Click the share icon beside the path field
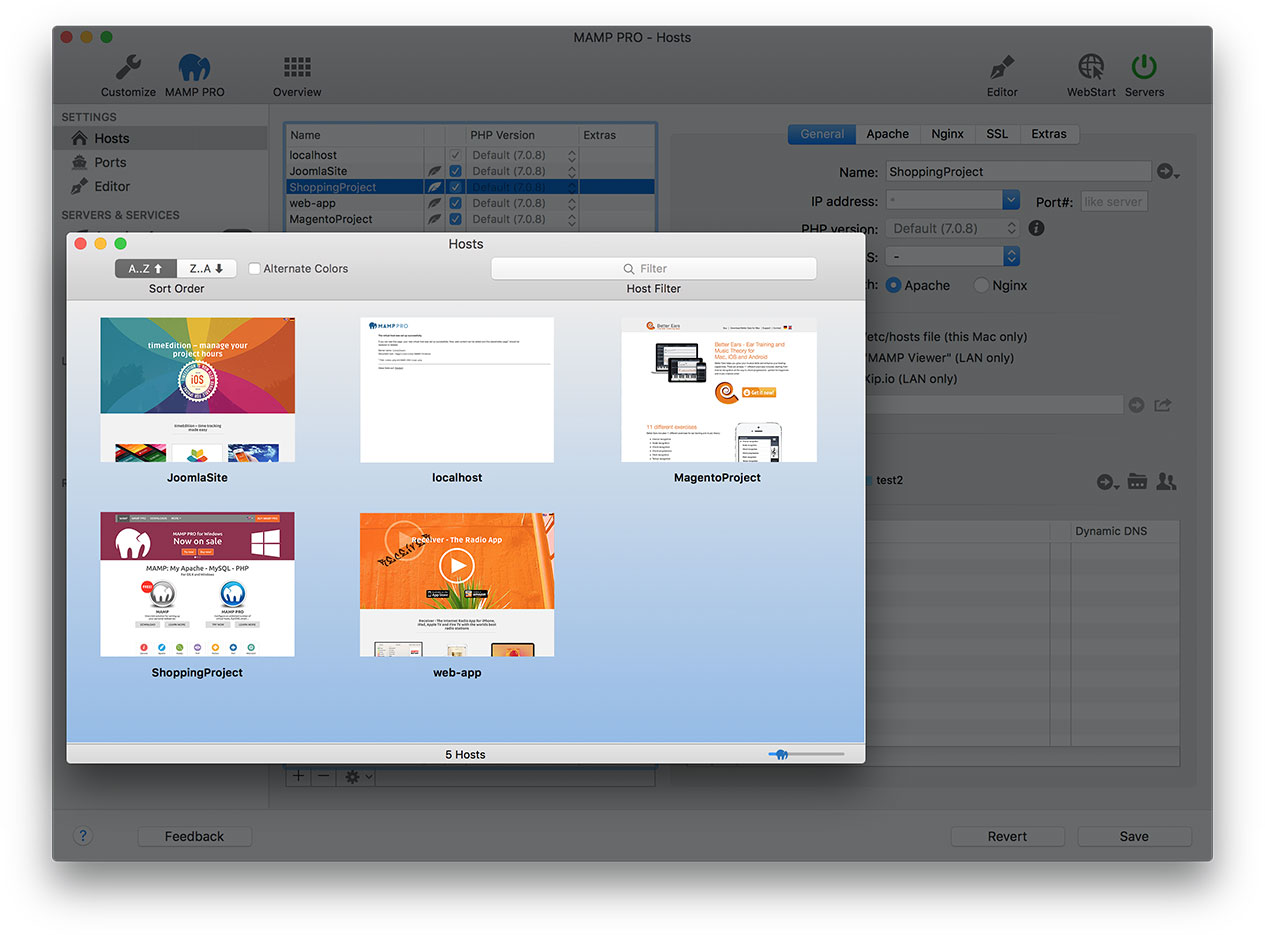The width and height of the screenshot is (1265, 935). point(1162,405)
